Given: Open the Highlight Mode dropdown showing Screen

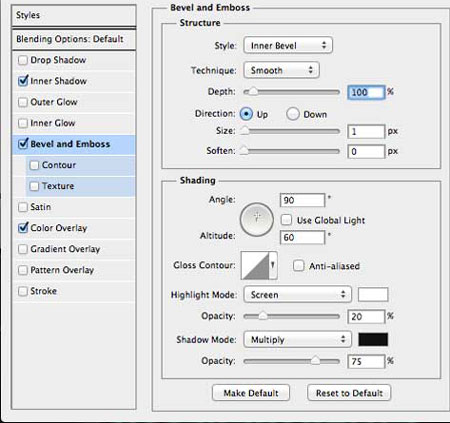Looking at the screenshot, I should [x=297, y=294].
